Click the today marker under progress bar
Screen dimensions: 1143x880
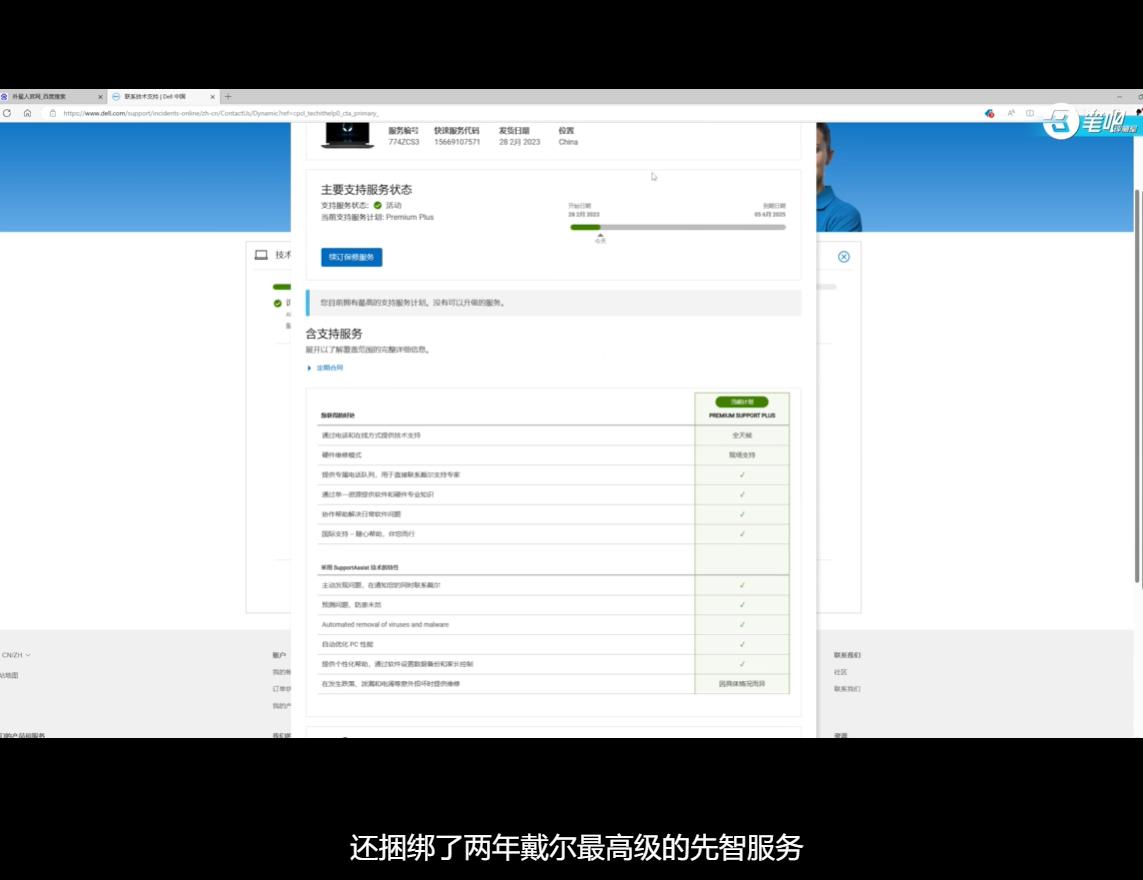pos(600,238)
